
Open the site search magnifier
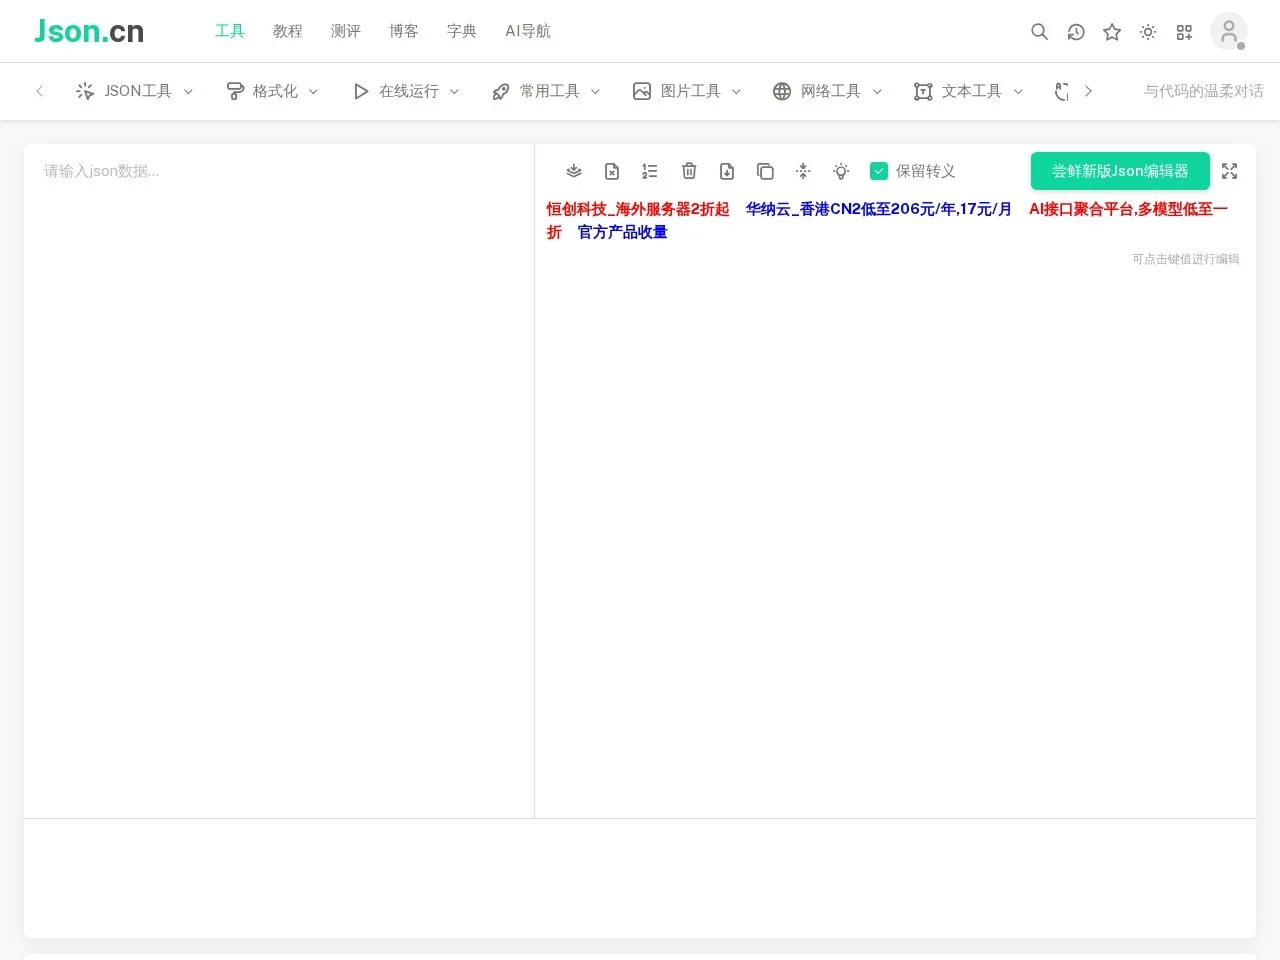pos(1039,31)
